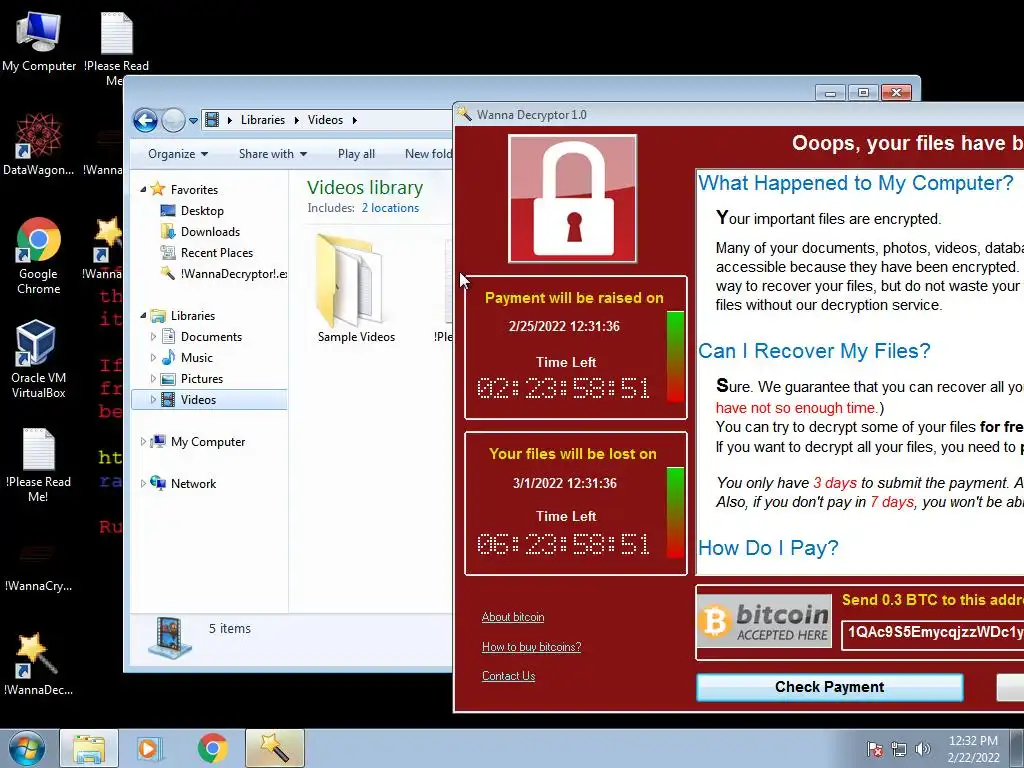
Task: Open the About bitcoin link
Action: pyautogui.click(x=513, y=617)
